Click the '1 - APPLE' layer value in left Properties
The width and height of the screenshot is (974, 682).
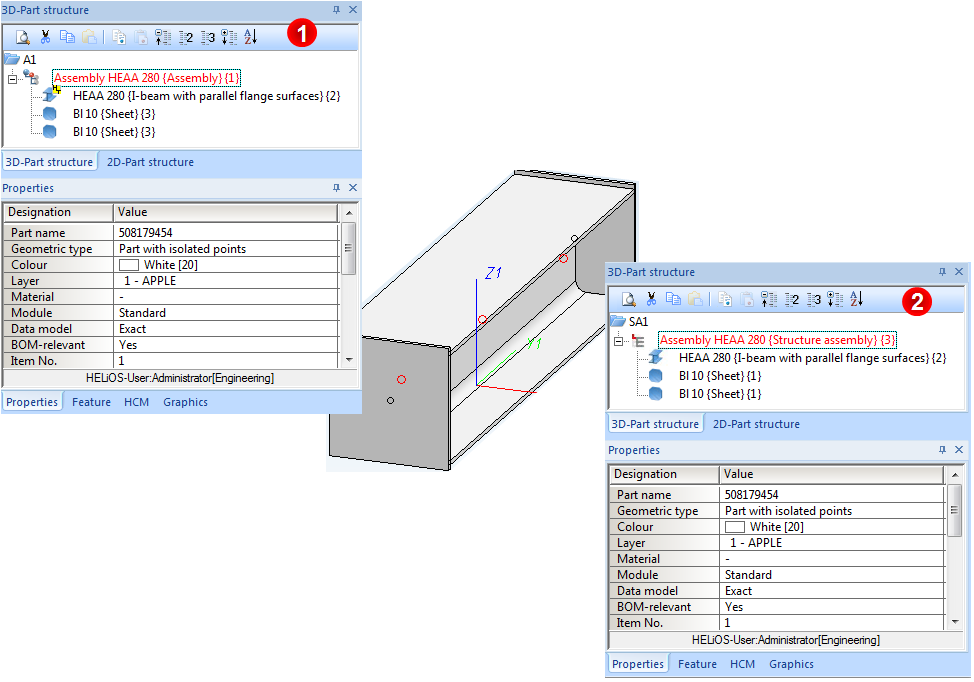[150, 281]
